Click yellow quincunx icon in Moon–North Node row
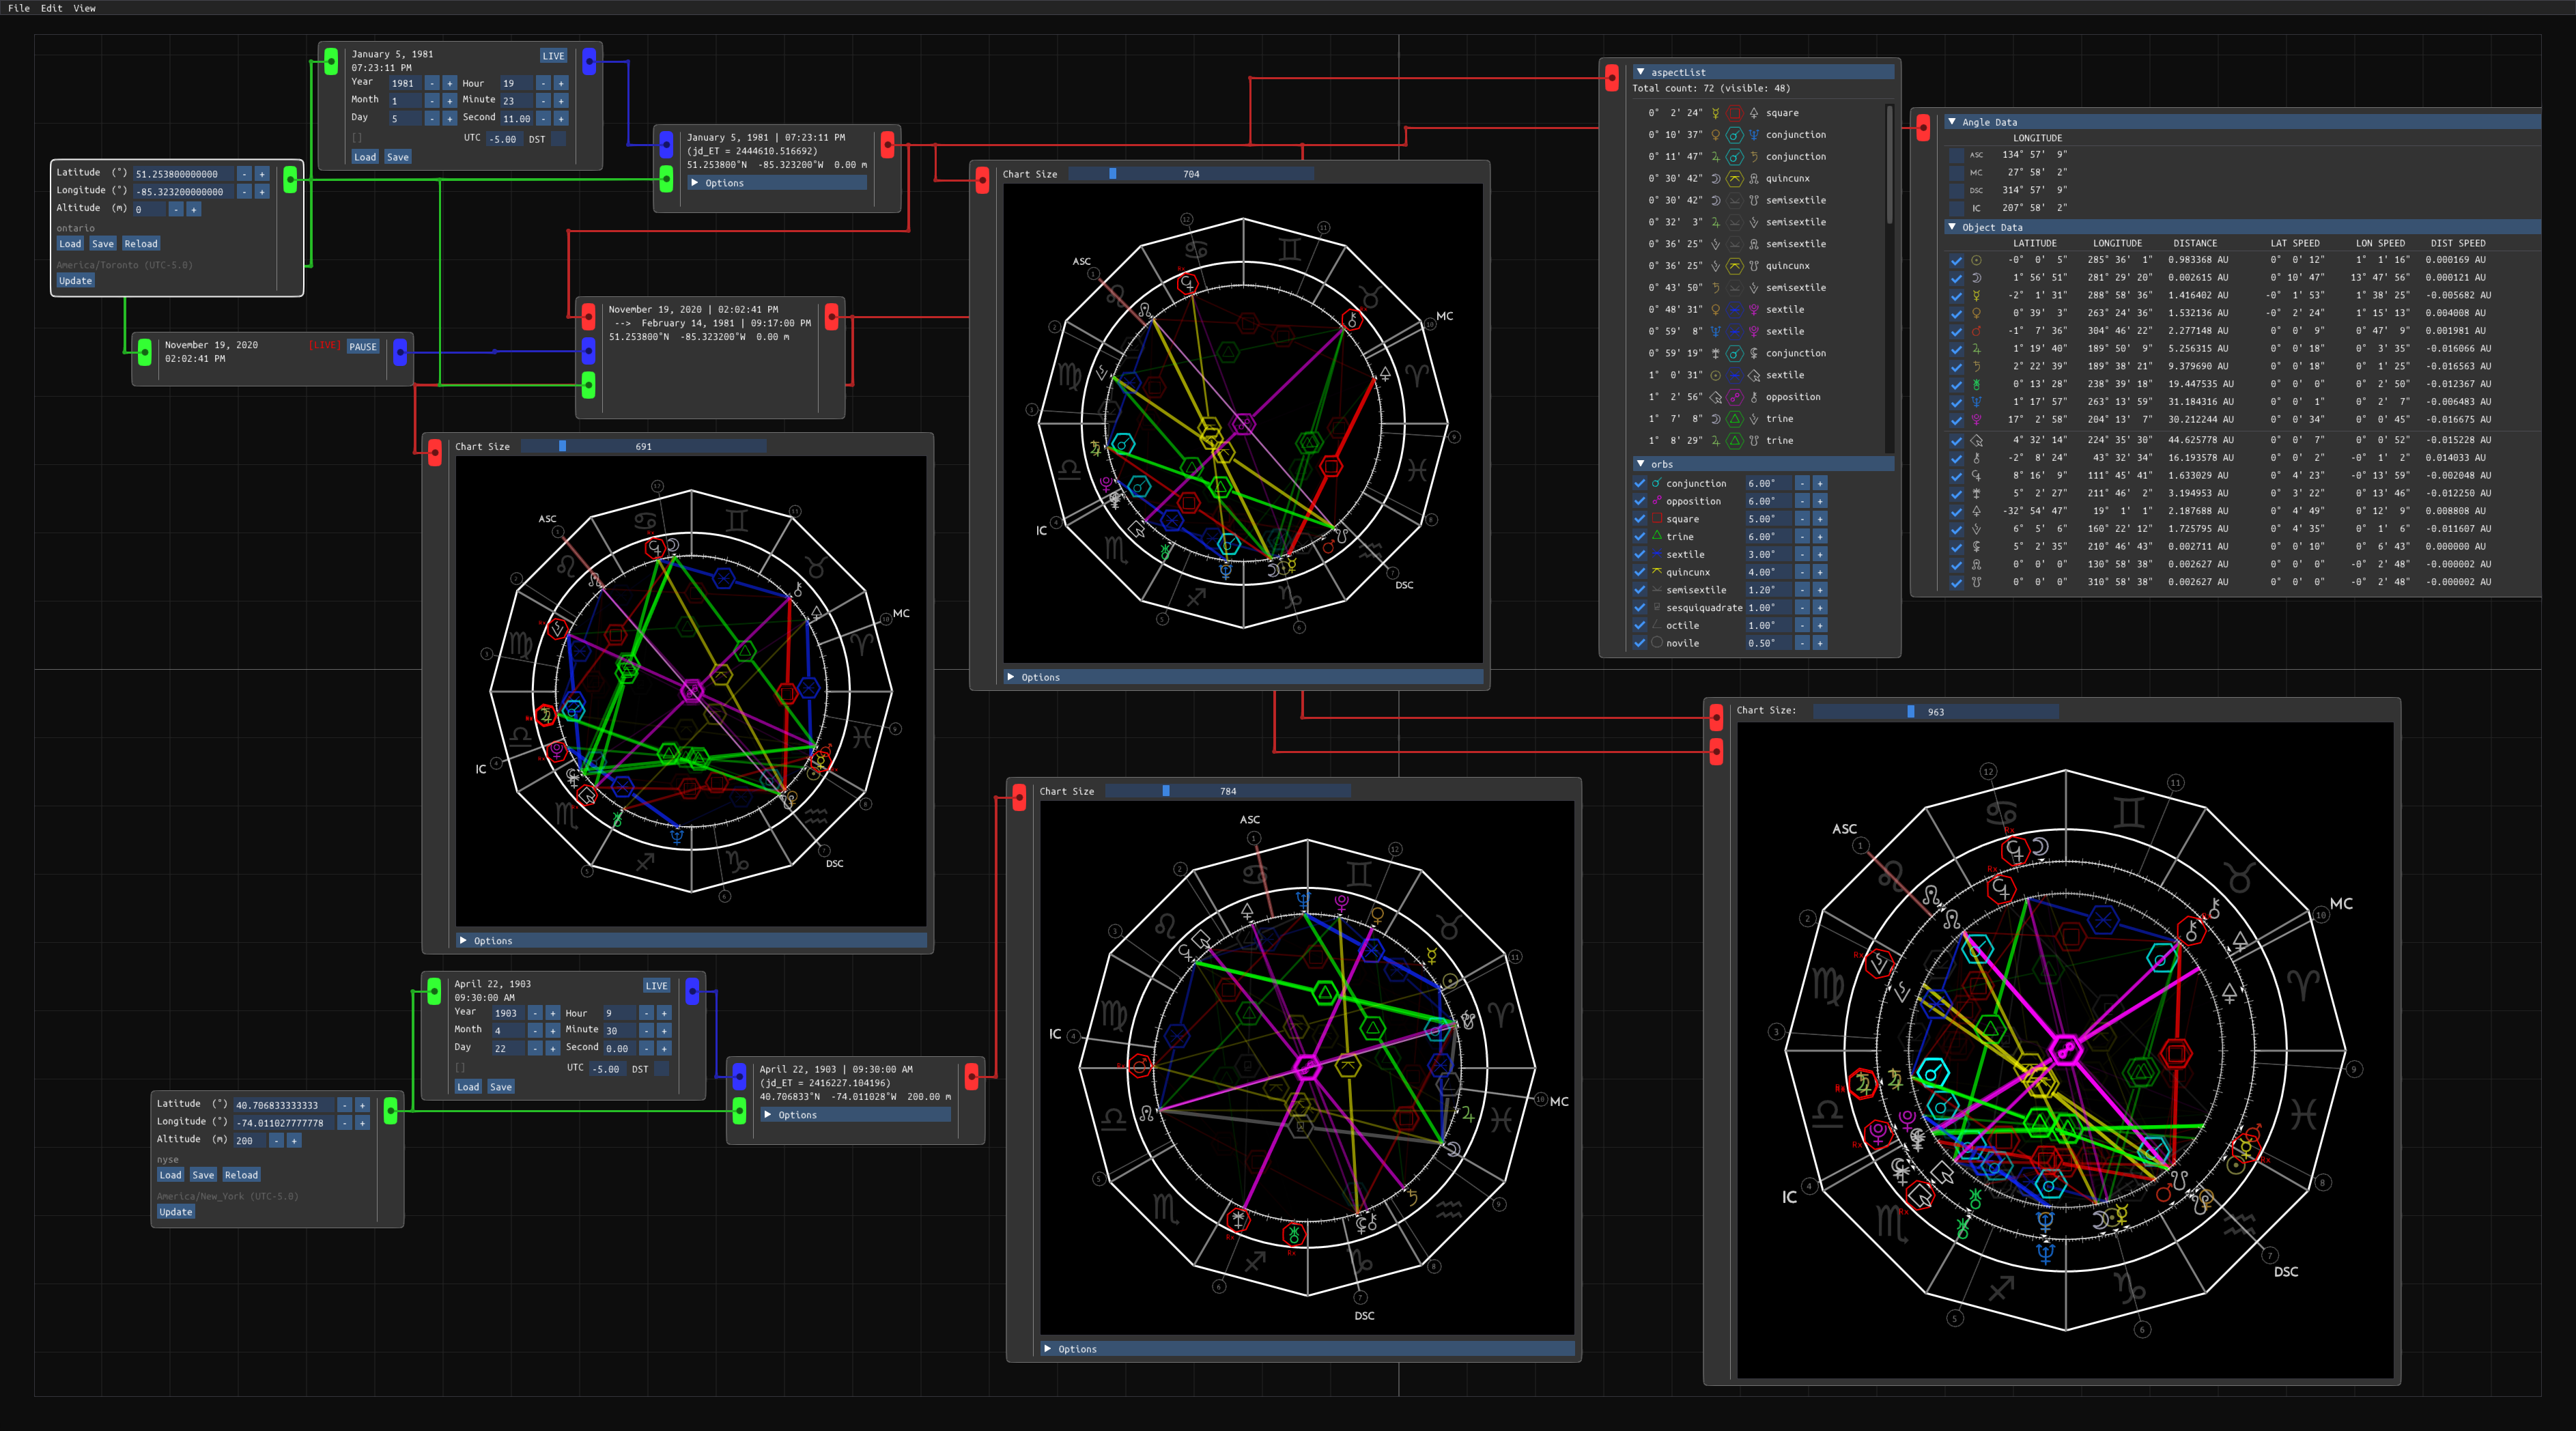Image resolution: width=2576 pixels, height=1431 pixels. pyautogui.click(x=1735, y=179)
